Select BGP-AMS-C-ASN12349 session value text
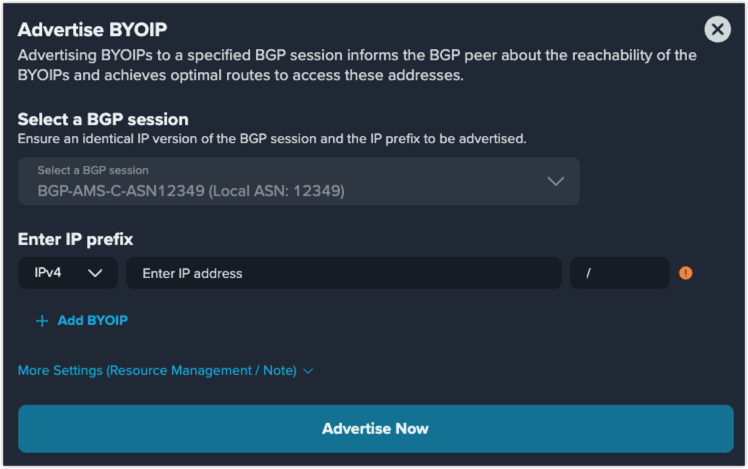This screenshot has height=469, width=748. (x=191, y=191)
